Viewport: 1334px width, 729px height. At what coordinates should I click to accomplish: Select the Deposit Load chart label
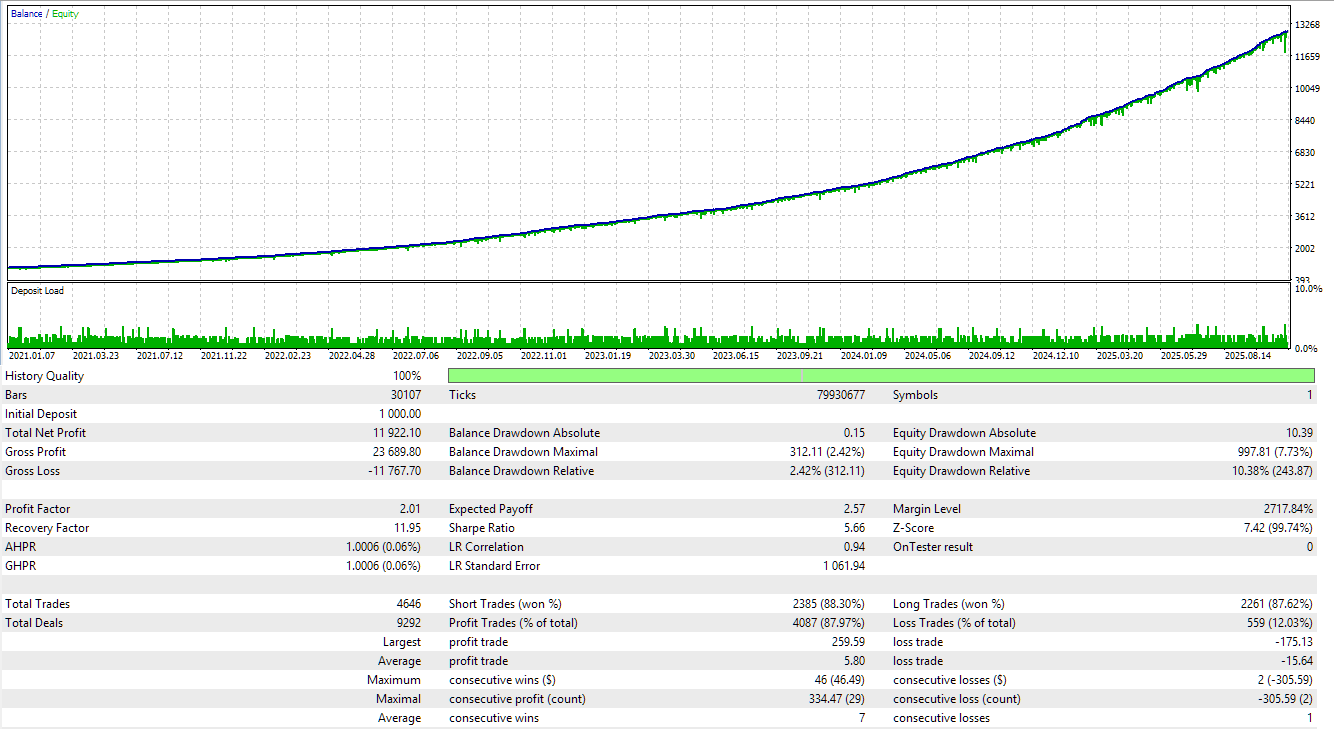(x=37, y=291)
